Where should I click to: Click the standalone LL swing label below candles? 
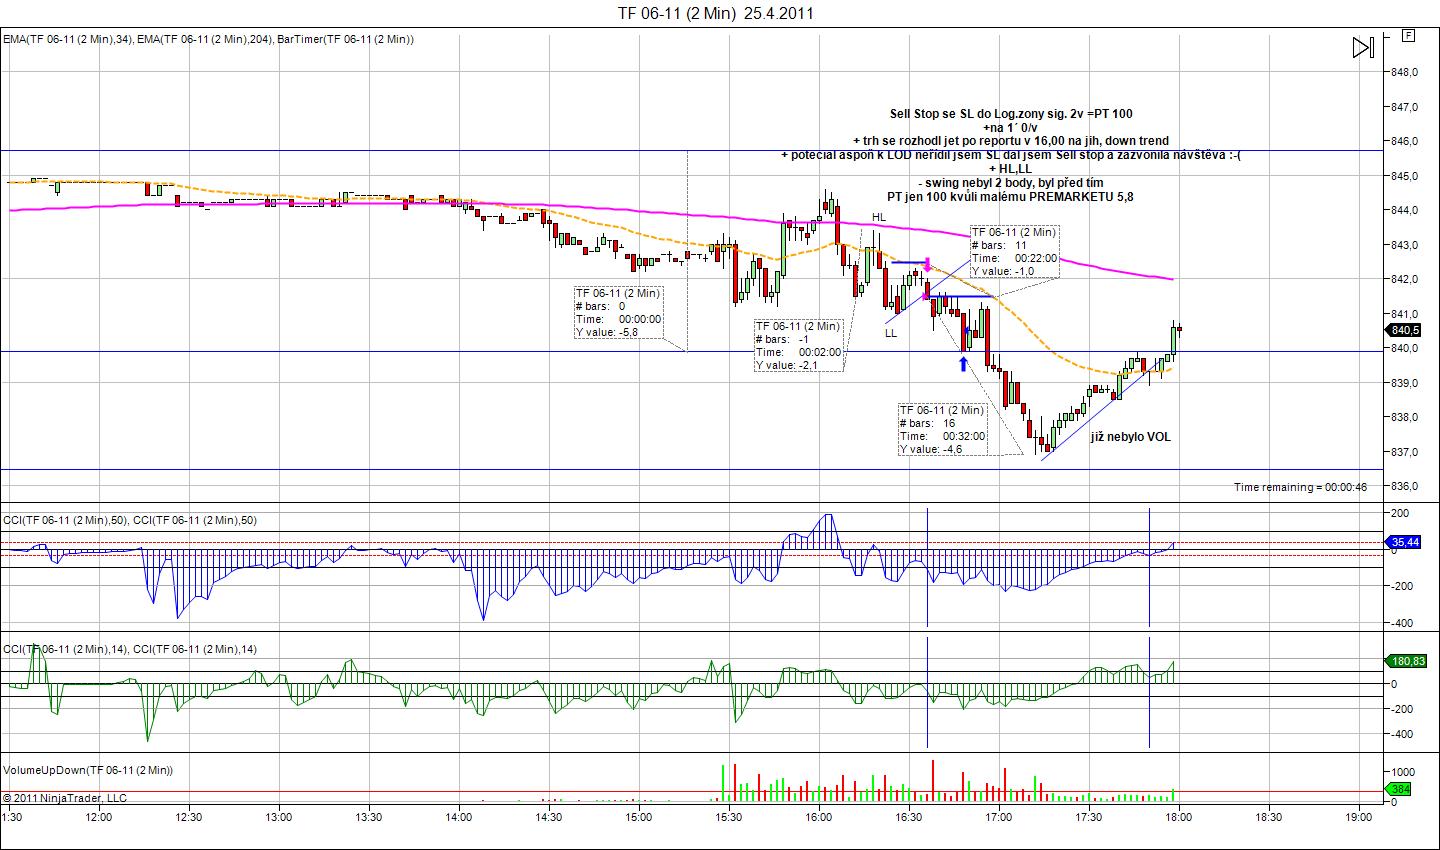(x=890, y=333)
